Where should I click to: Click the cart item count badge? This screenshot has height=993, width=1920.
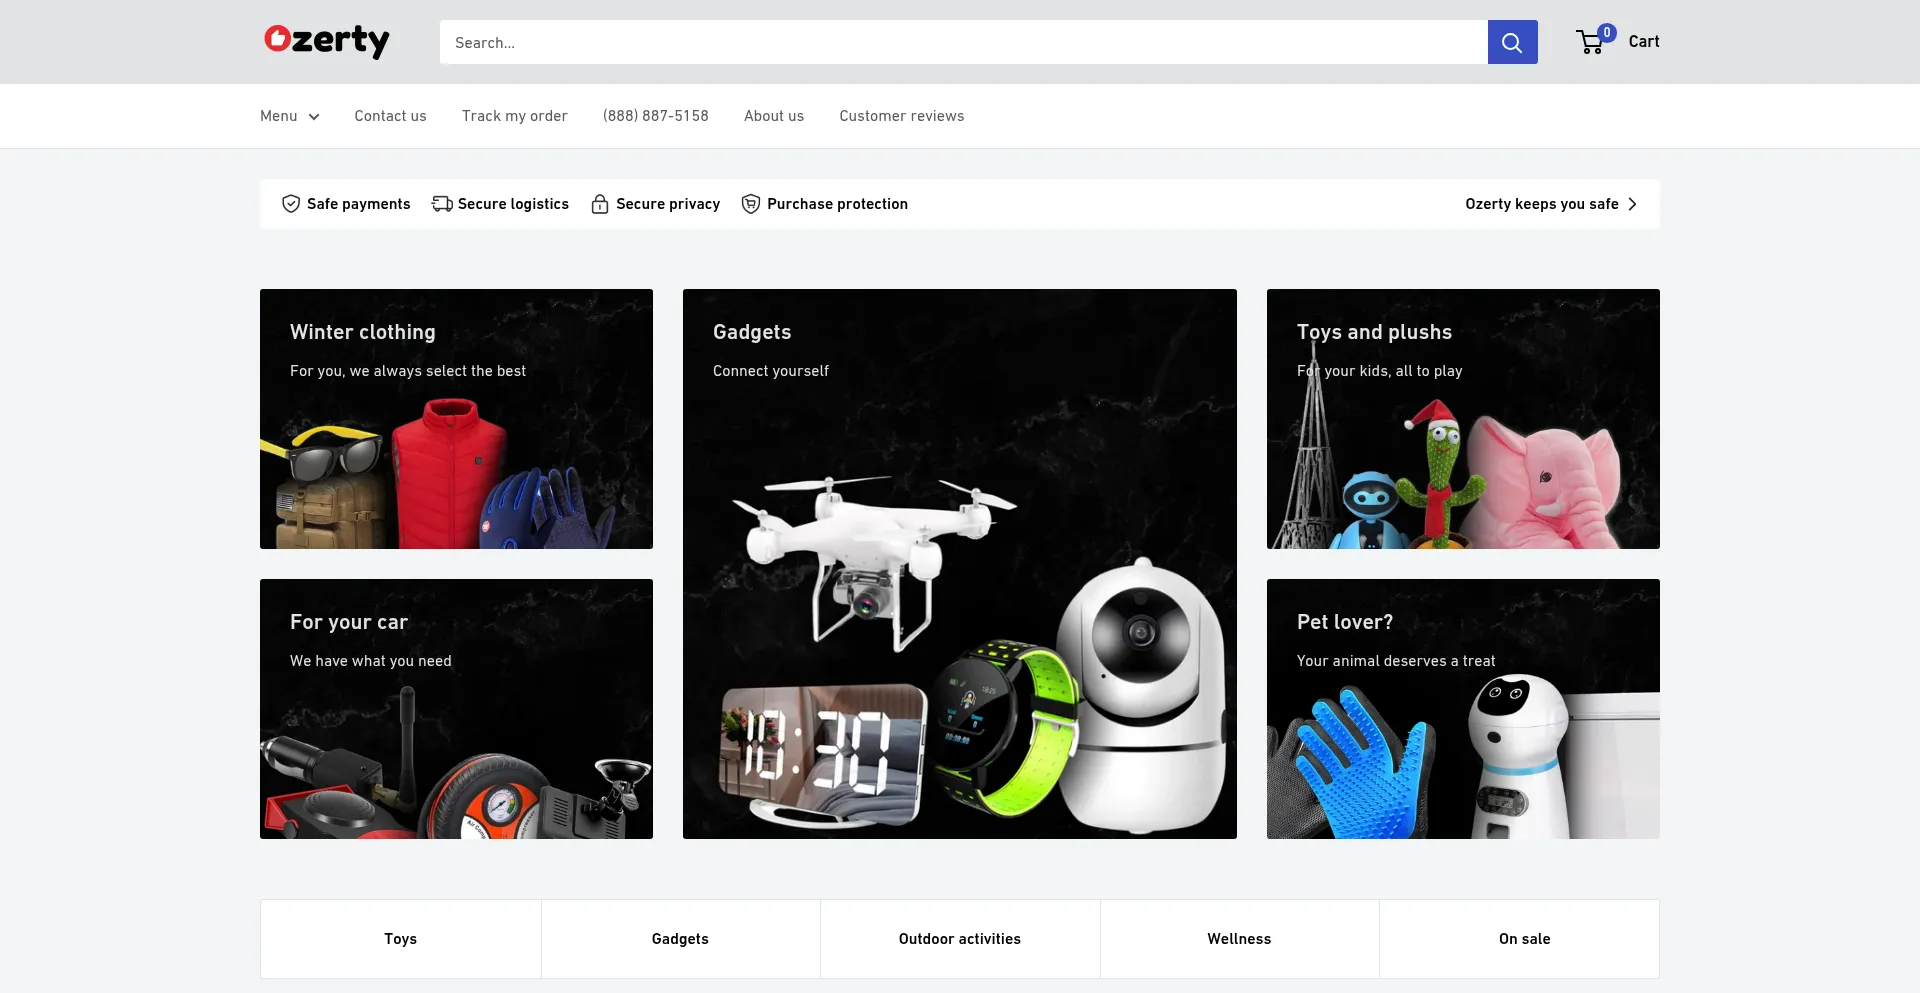(1607, 32)
